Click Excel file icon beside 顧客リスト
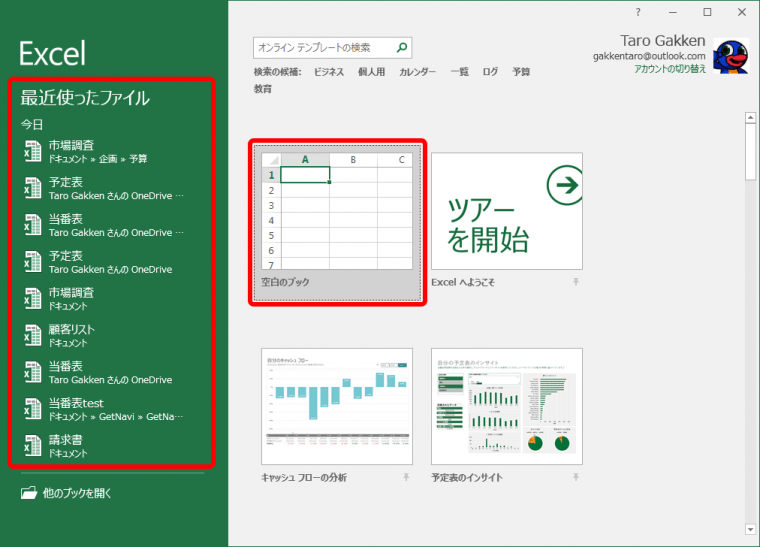 tap(32, 335)
